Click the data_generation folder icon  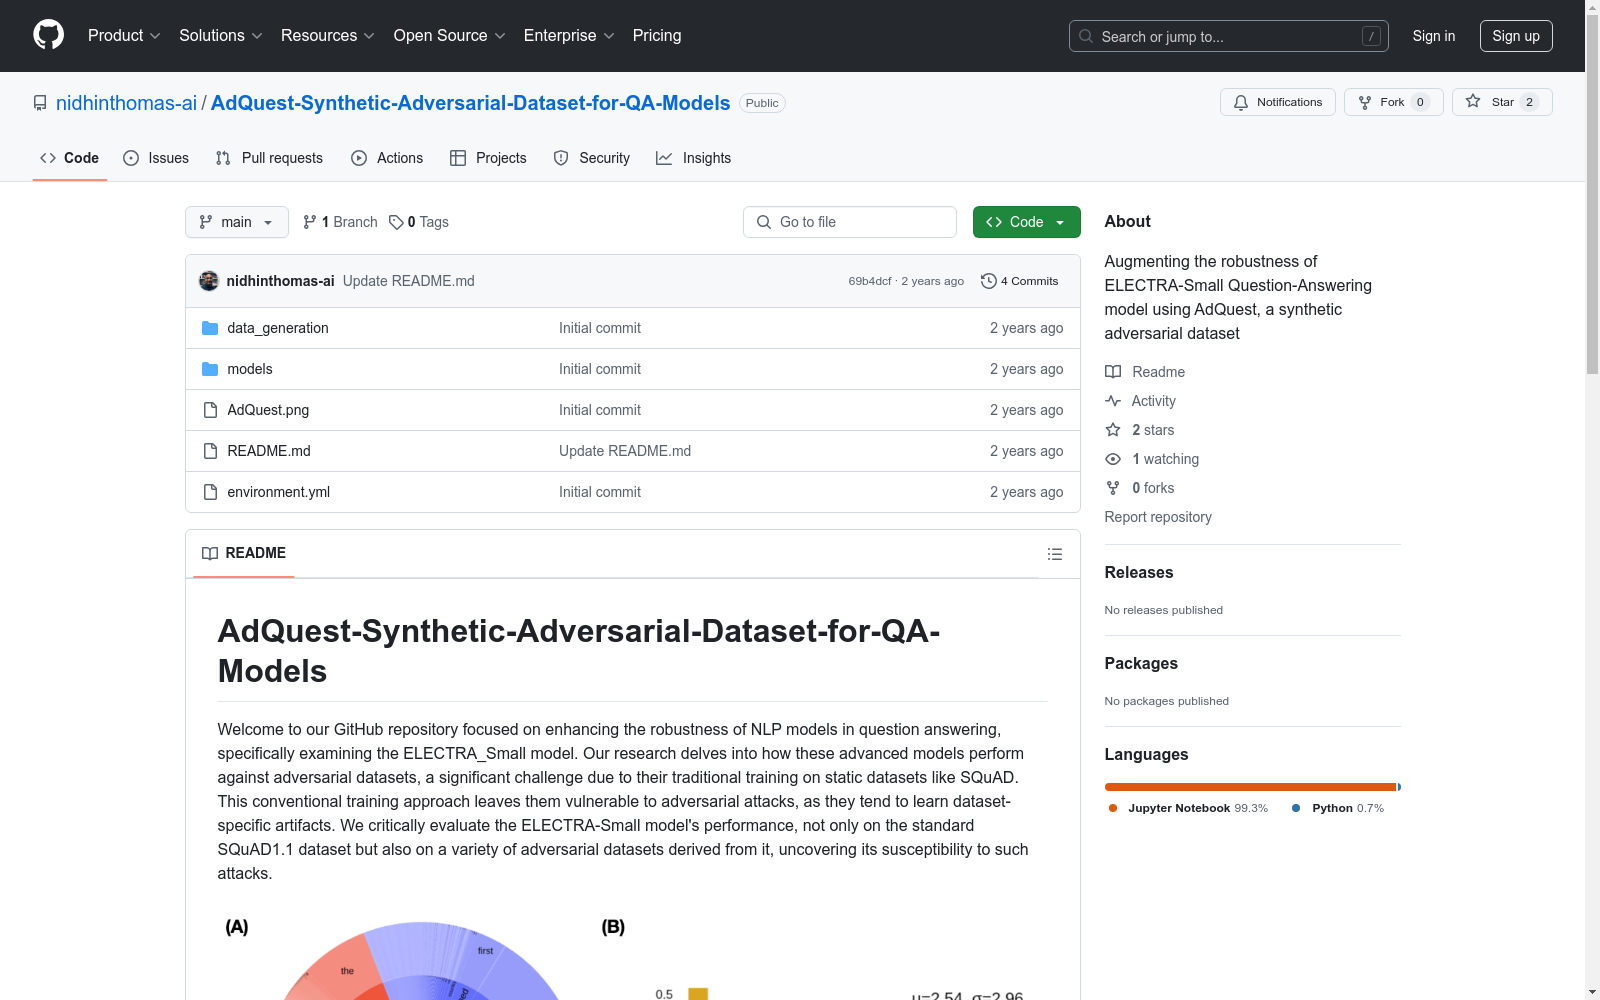(210, 328)
